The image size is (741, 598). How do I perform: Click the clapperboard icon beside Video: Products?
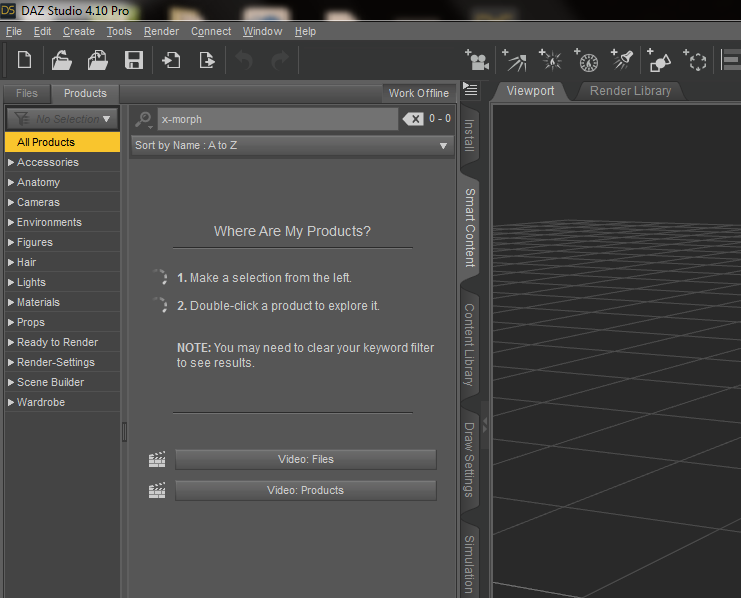tap(157, 491)
